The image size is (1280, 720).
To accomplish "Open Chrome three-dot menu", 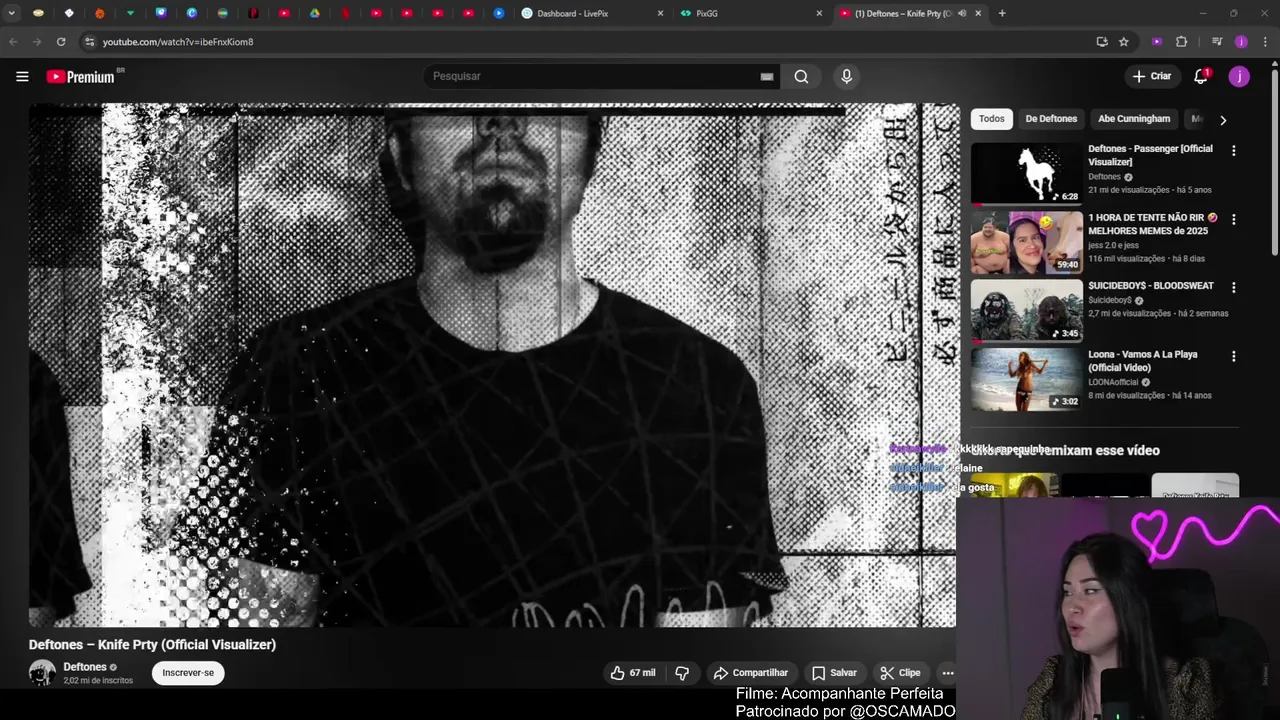I will coord(1265,42).
